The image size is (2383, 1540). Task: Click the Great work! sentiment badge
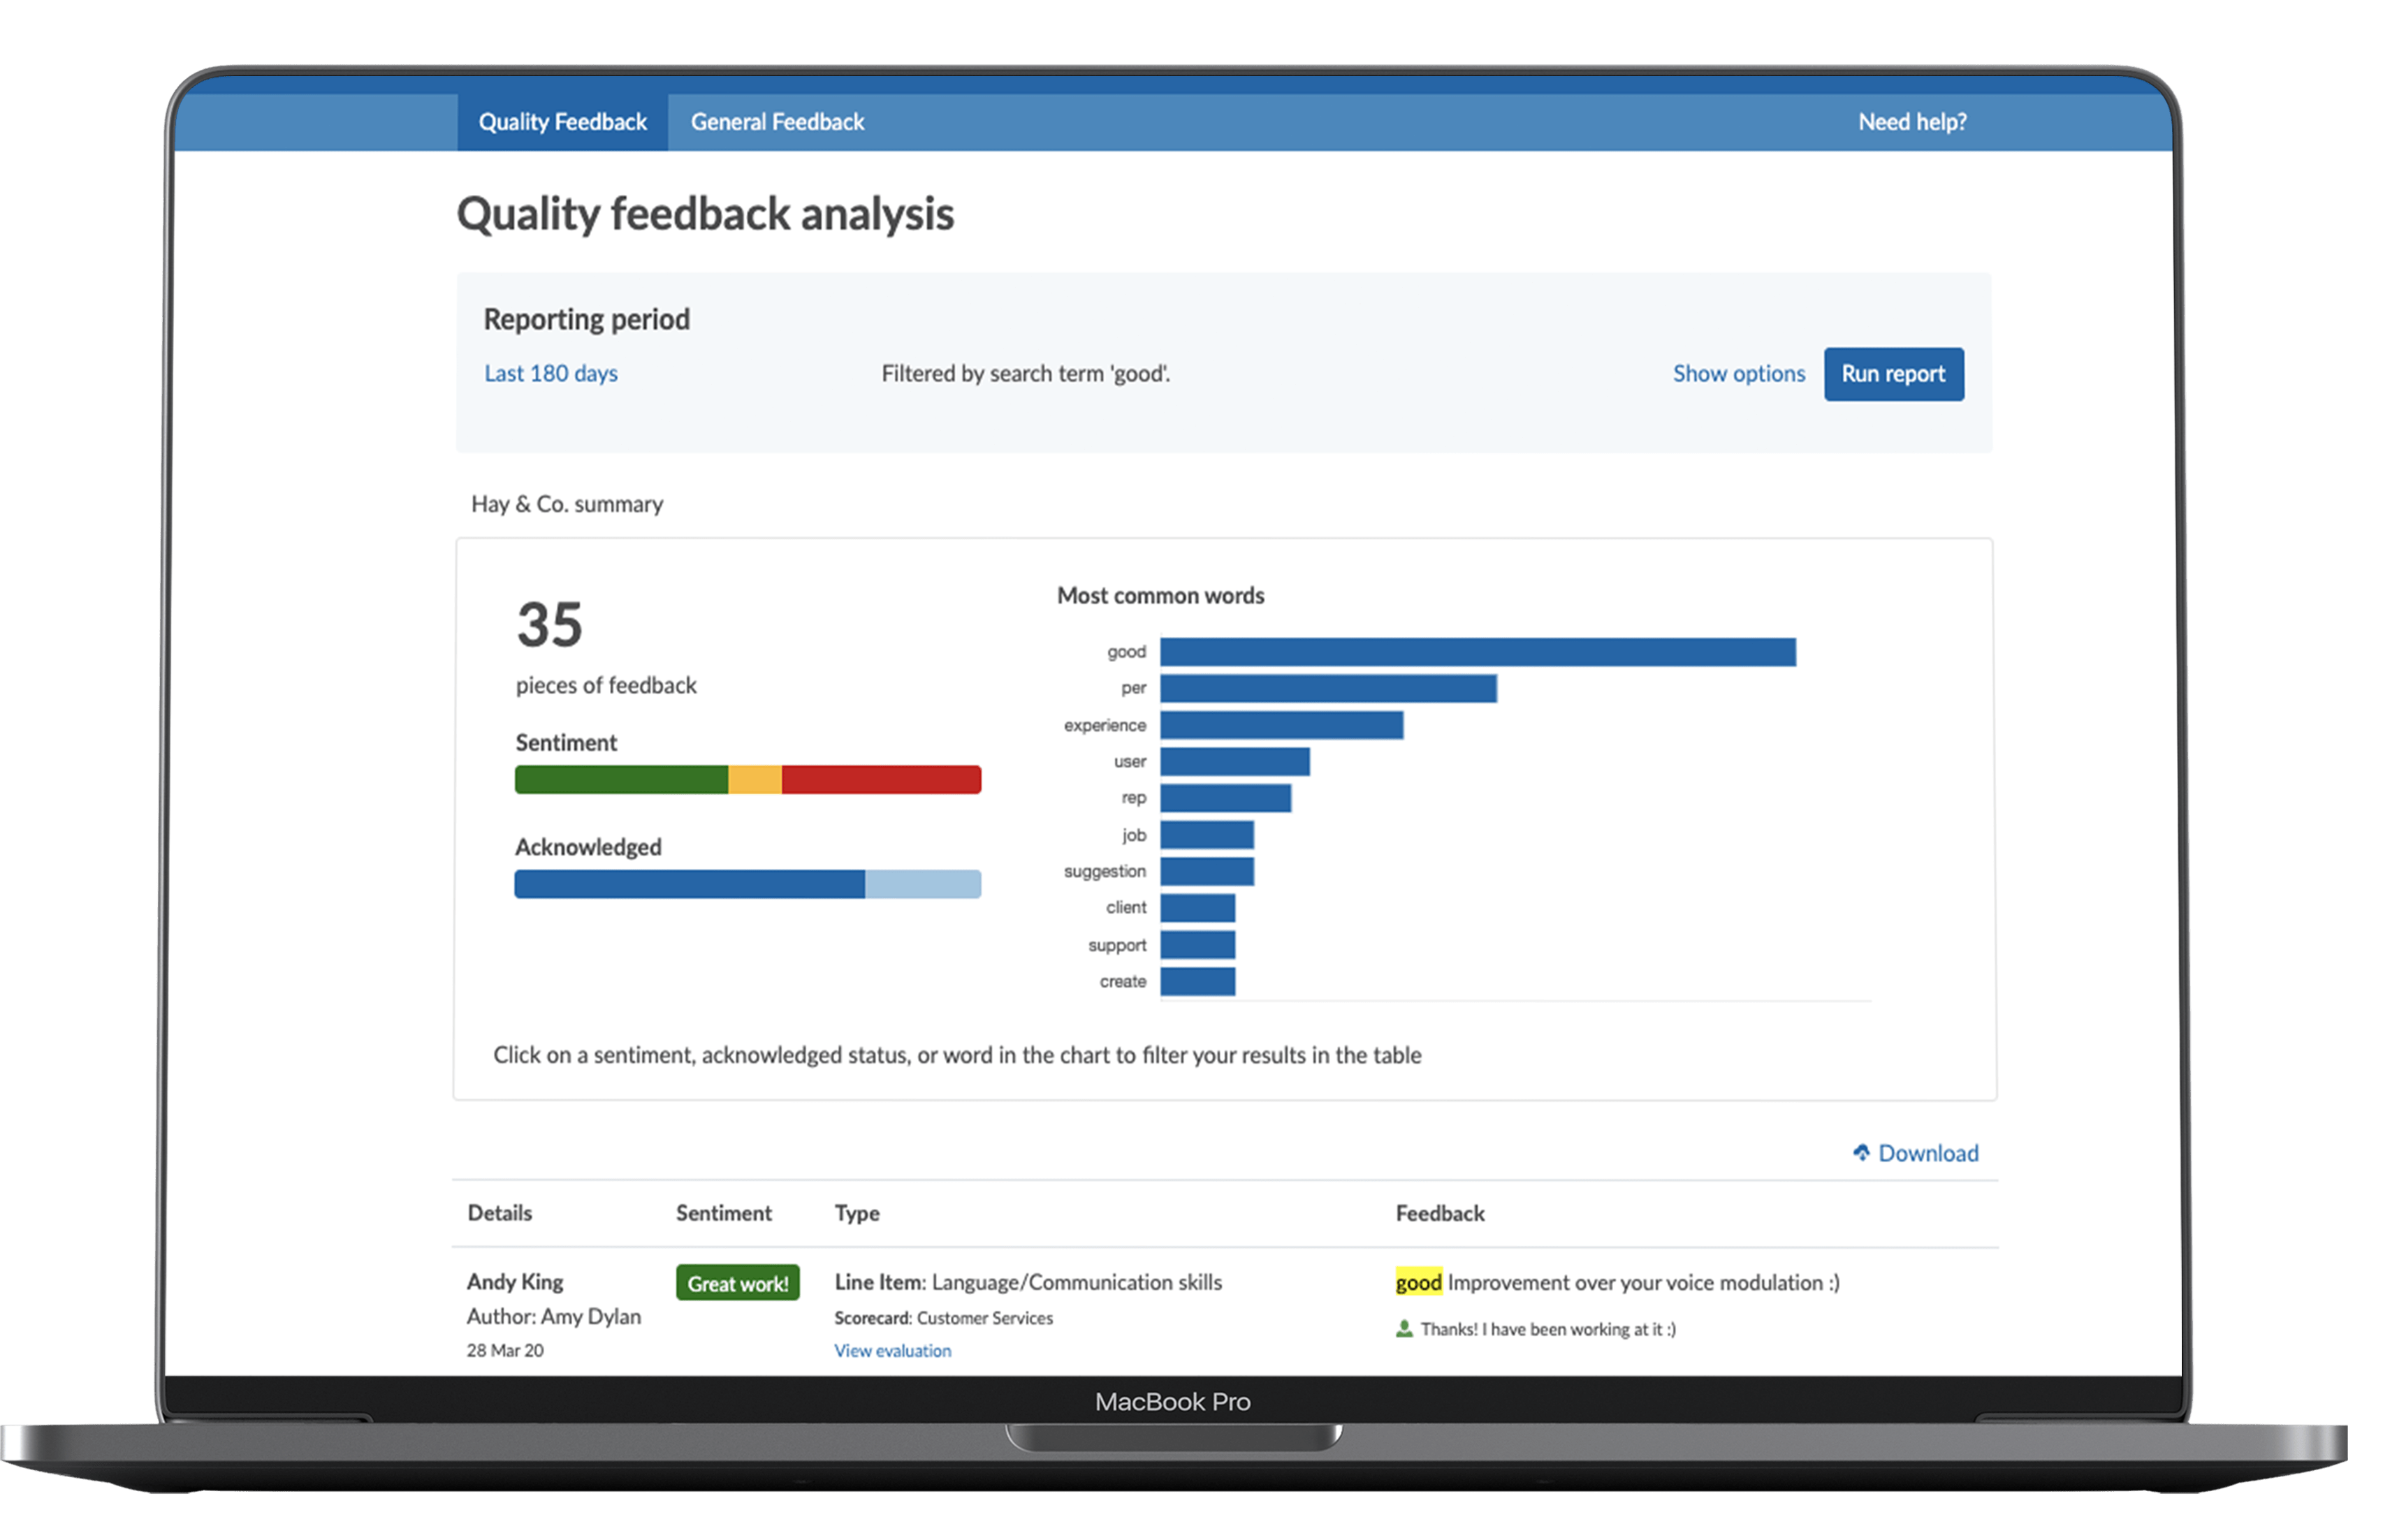pyautogui.click(x=737, y=1283)
